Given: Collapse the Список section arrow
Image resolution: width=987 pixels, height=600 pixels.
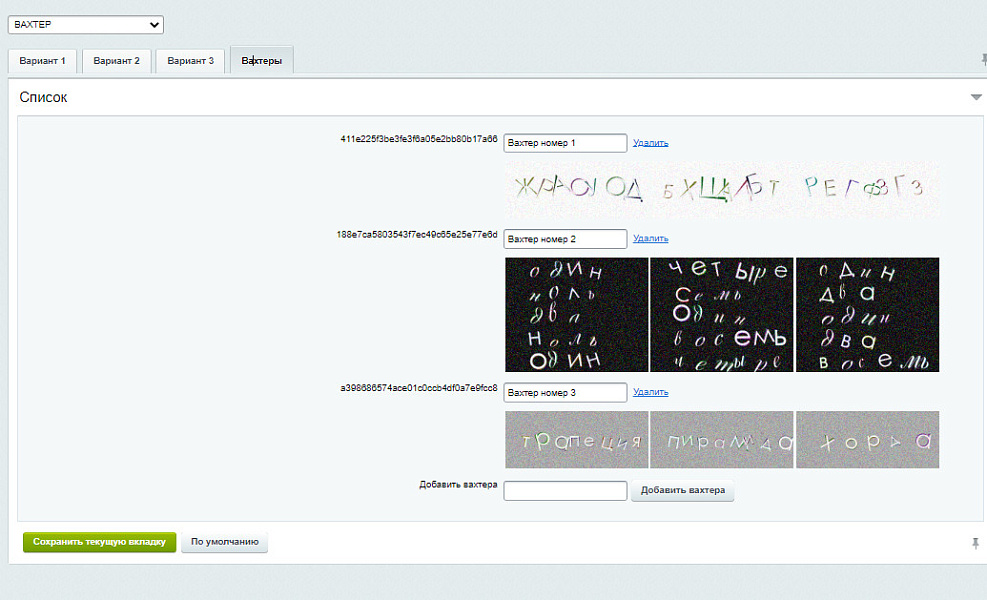Looking at the screenshot, I should point(976,97).
